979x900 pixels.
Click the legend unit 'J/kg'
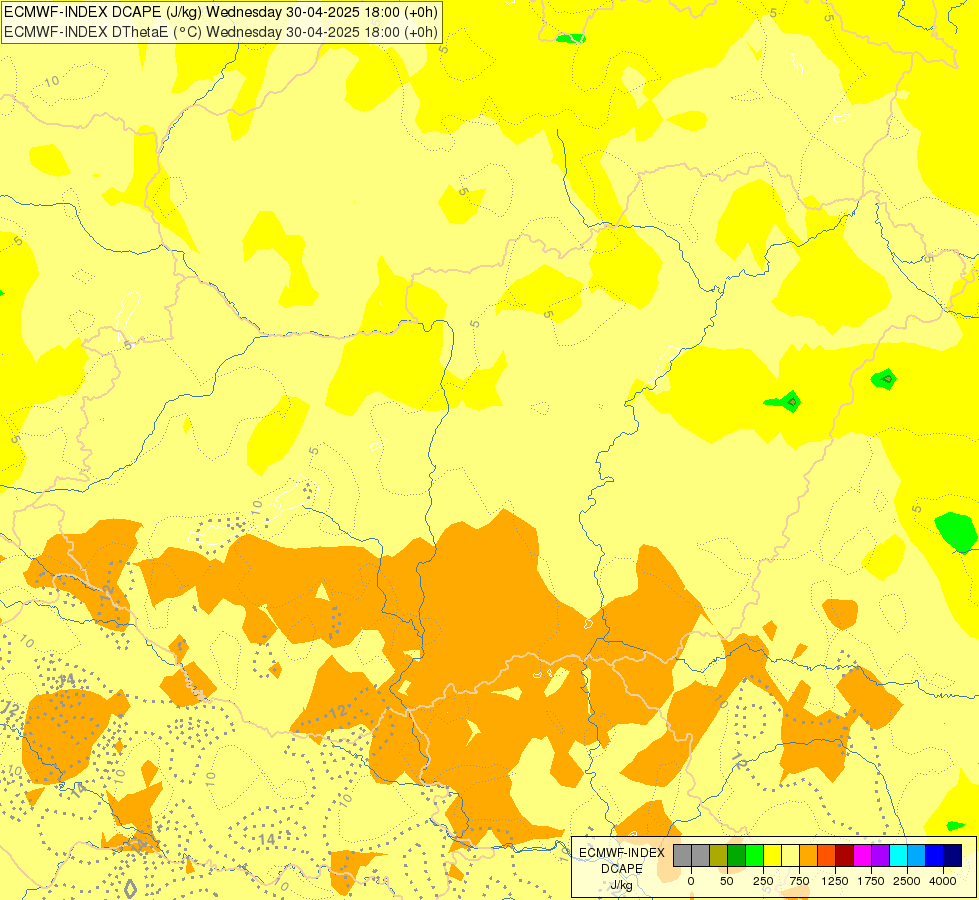point(622,885)
